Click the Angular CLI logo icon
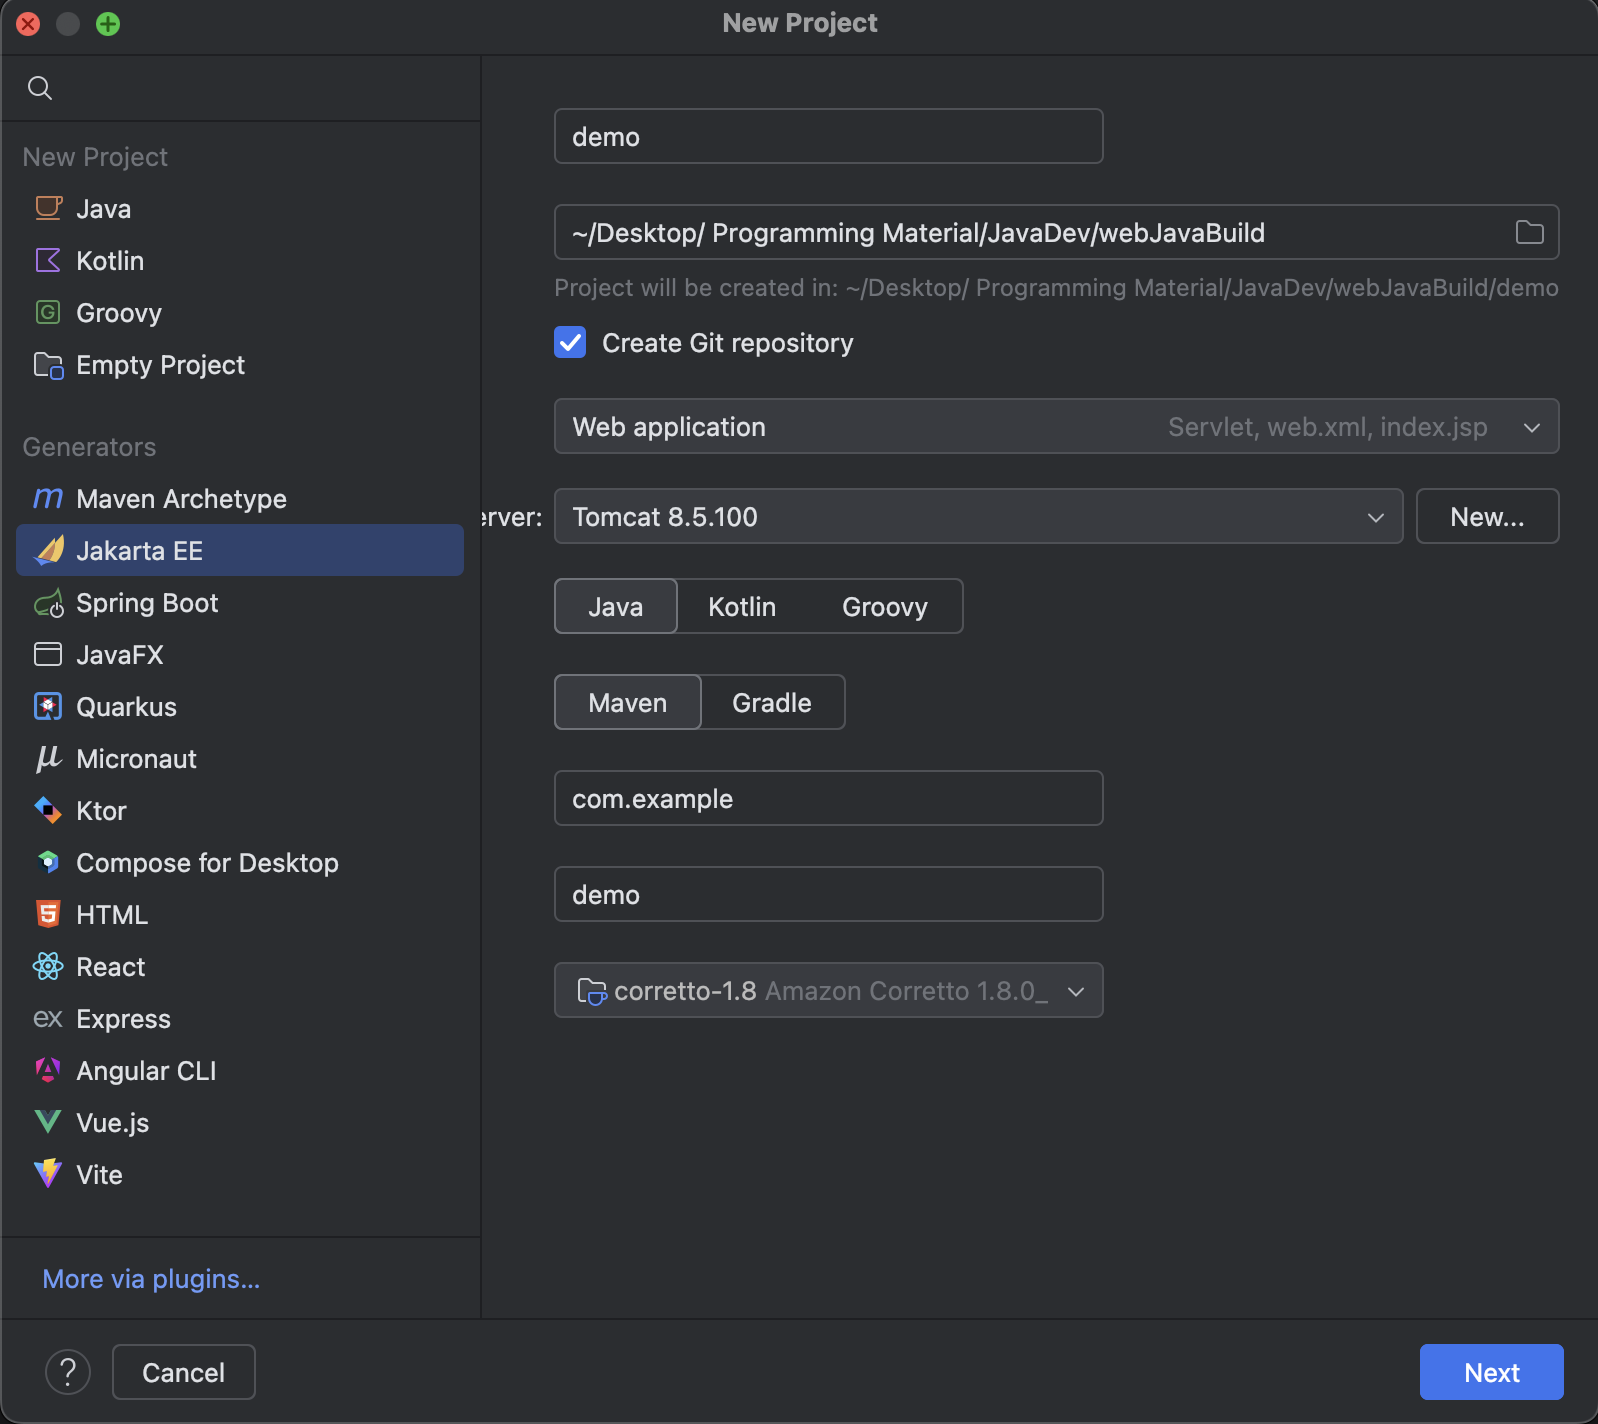1598x1424 pixels. pyautogui.click(x=48, y=1070)
